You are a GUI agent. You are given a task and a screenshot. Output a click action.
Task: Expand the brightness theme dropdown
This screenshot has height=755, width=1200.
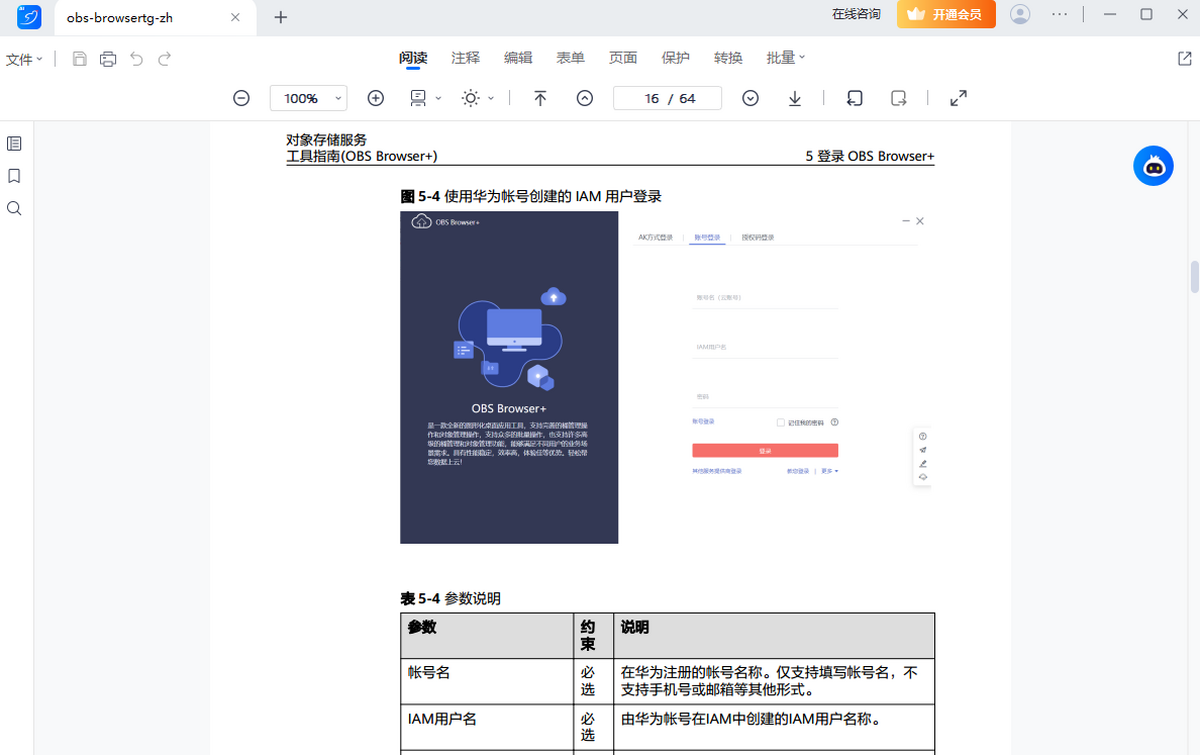point(477,98)
